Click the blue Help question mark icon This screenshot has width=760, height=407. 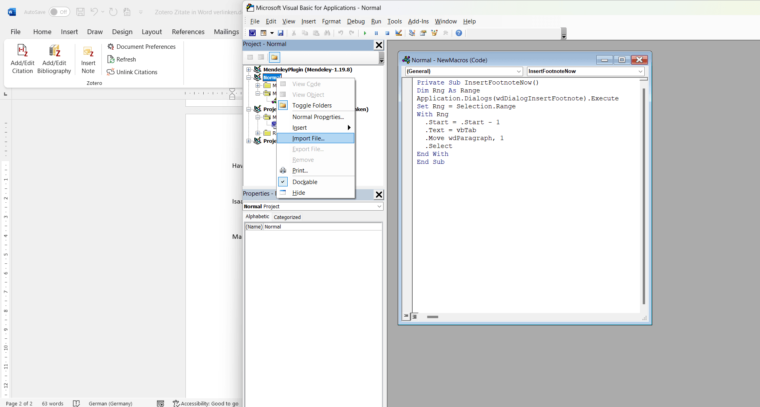click(459, 33)
